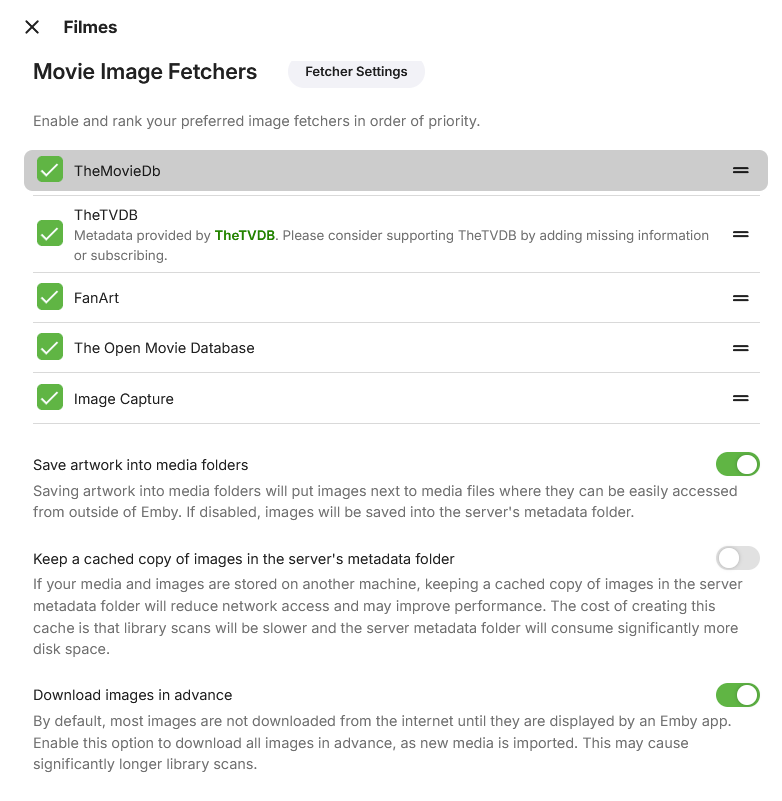Click the TheTVDB reorder handle icon
Image resolution: width=782 pixels, height=801 pixels.
coord(740,233)
